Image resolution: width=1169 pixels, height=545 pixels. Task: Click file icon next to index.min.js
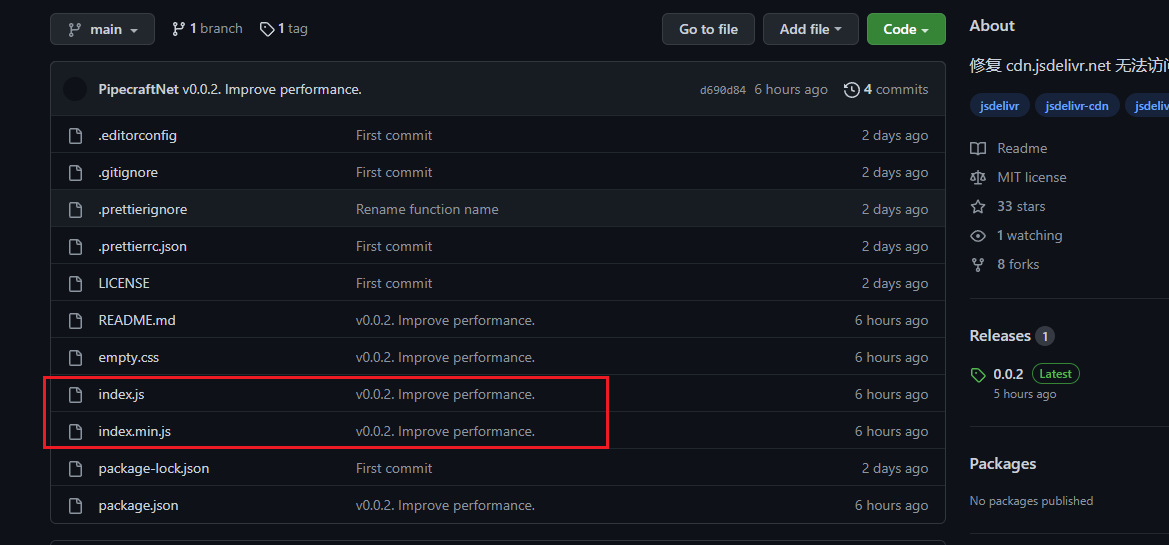75,431
